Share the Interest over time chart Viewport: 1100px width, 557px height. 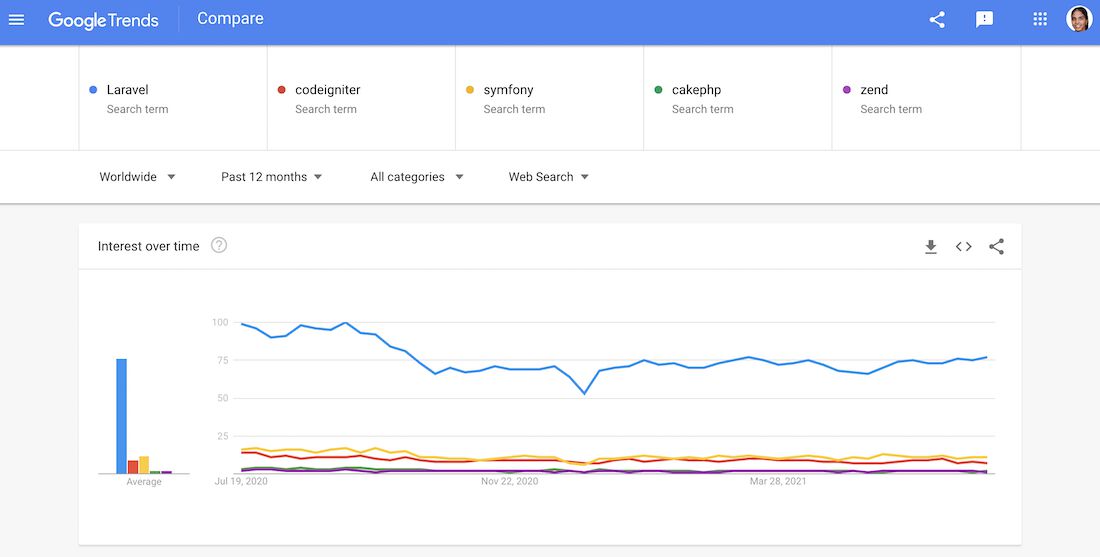pyautogui.click(x=996, y=246)
